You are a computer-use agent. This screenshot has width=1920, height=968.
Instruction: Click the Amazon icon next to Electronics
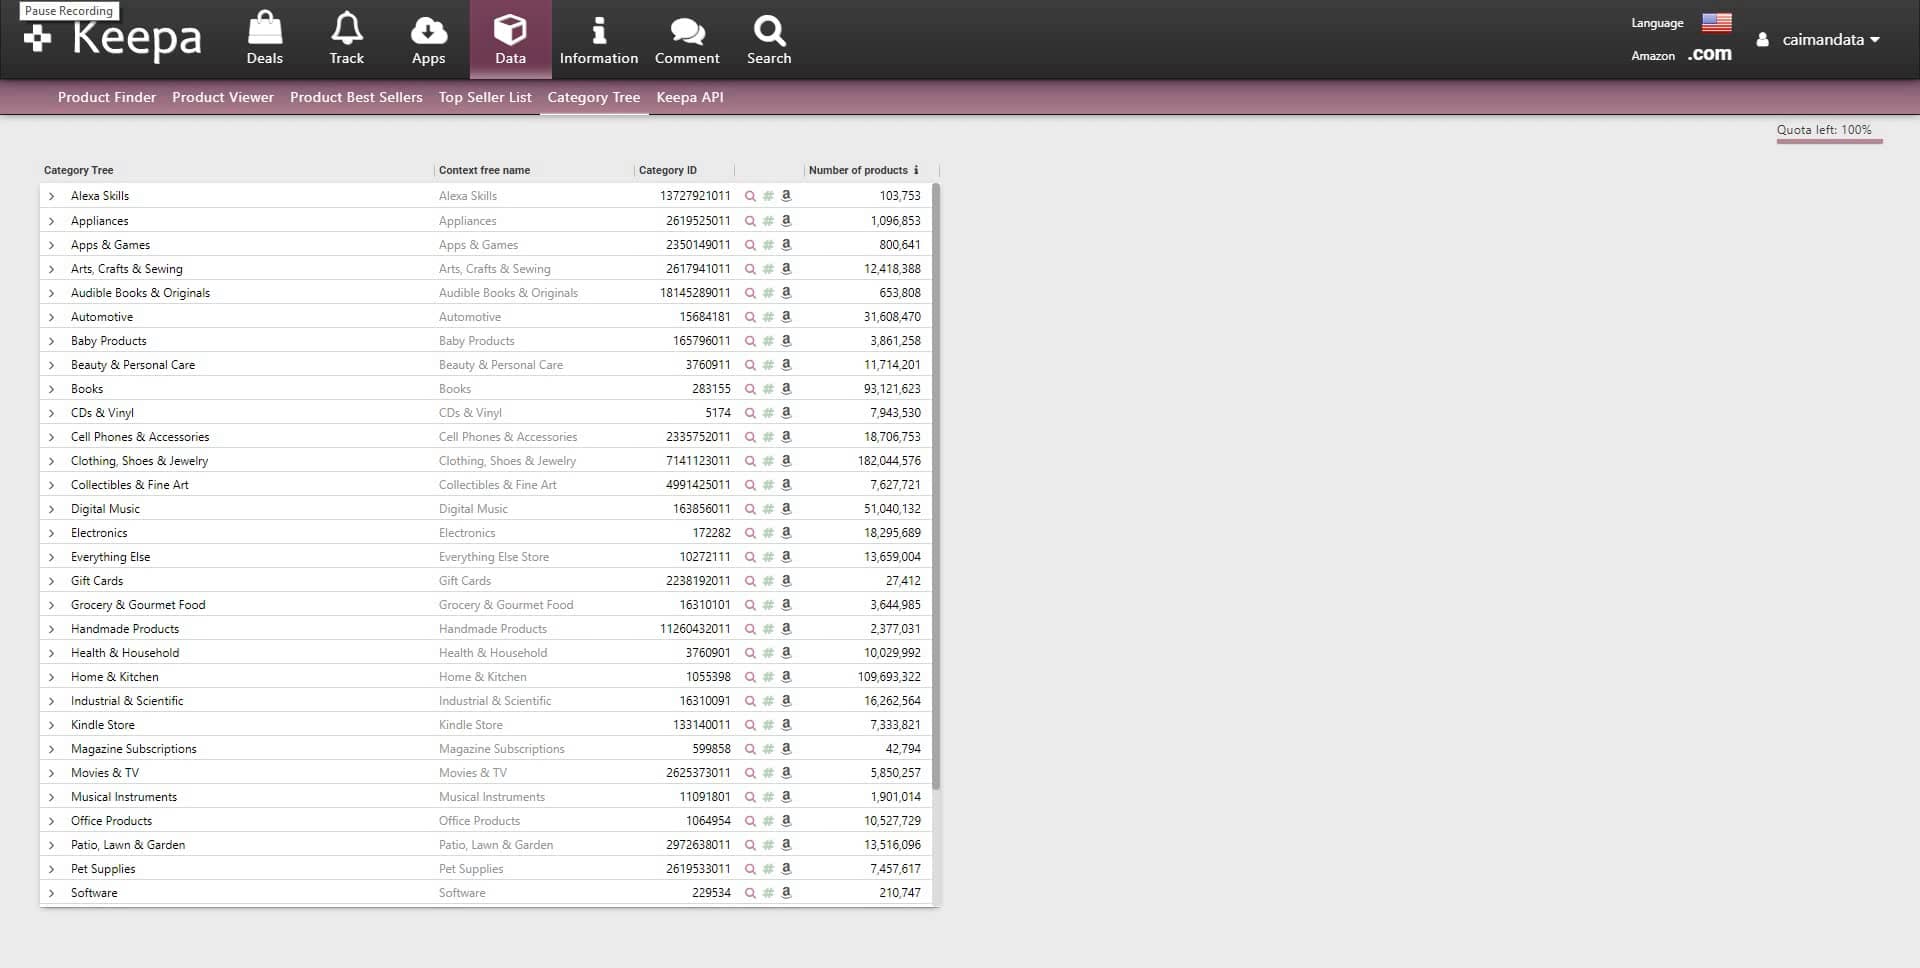point(787,533)
